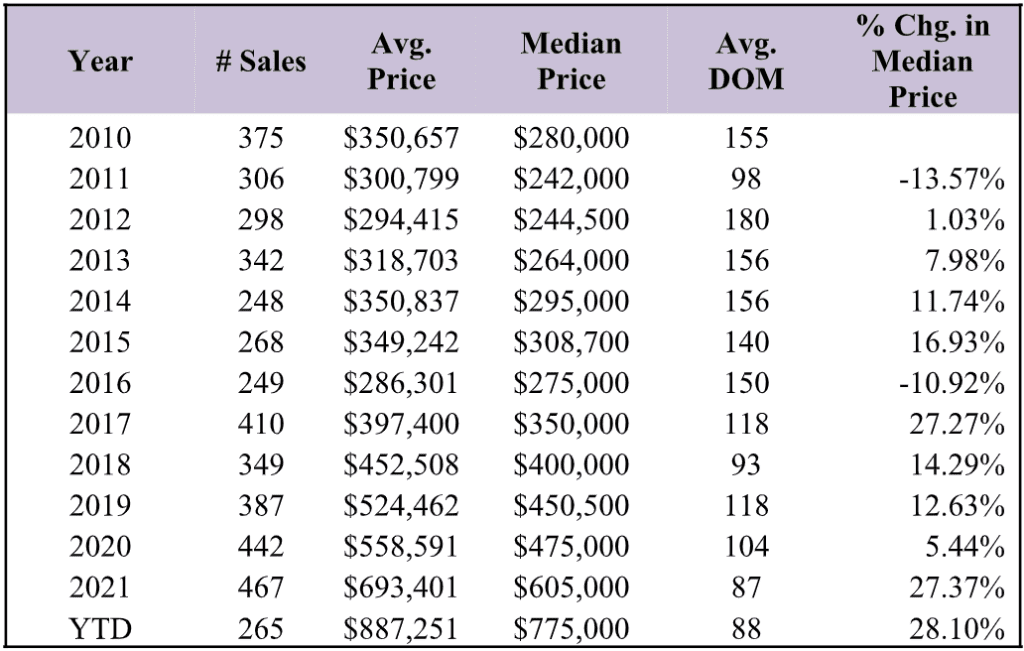Select the # Sales column header

[x=261, y=61]
